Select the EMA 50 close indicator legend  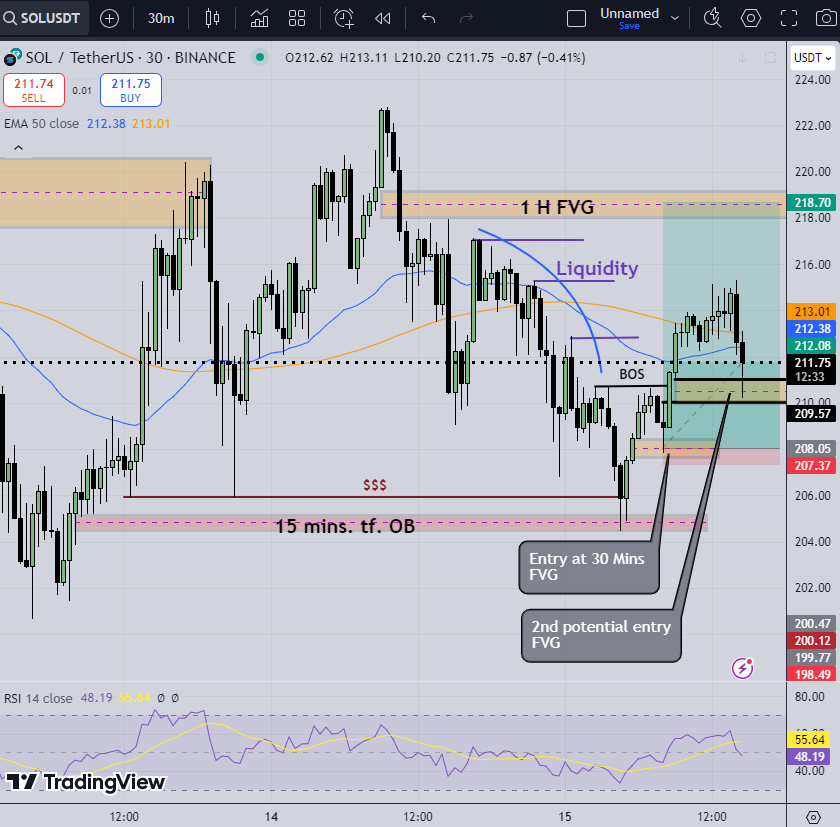point(41,124)
